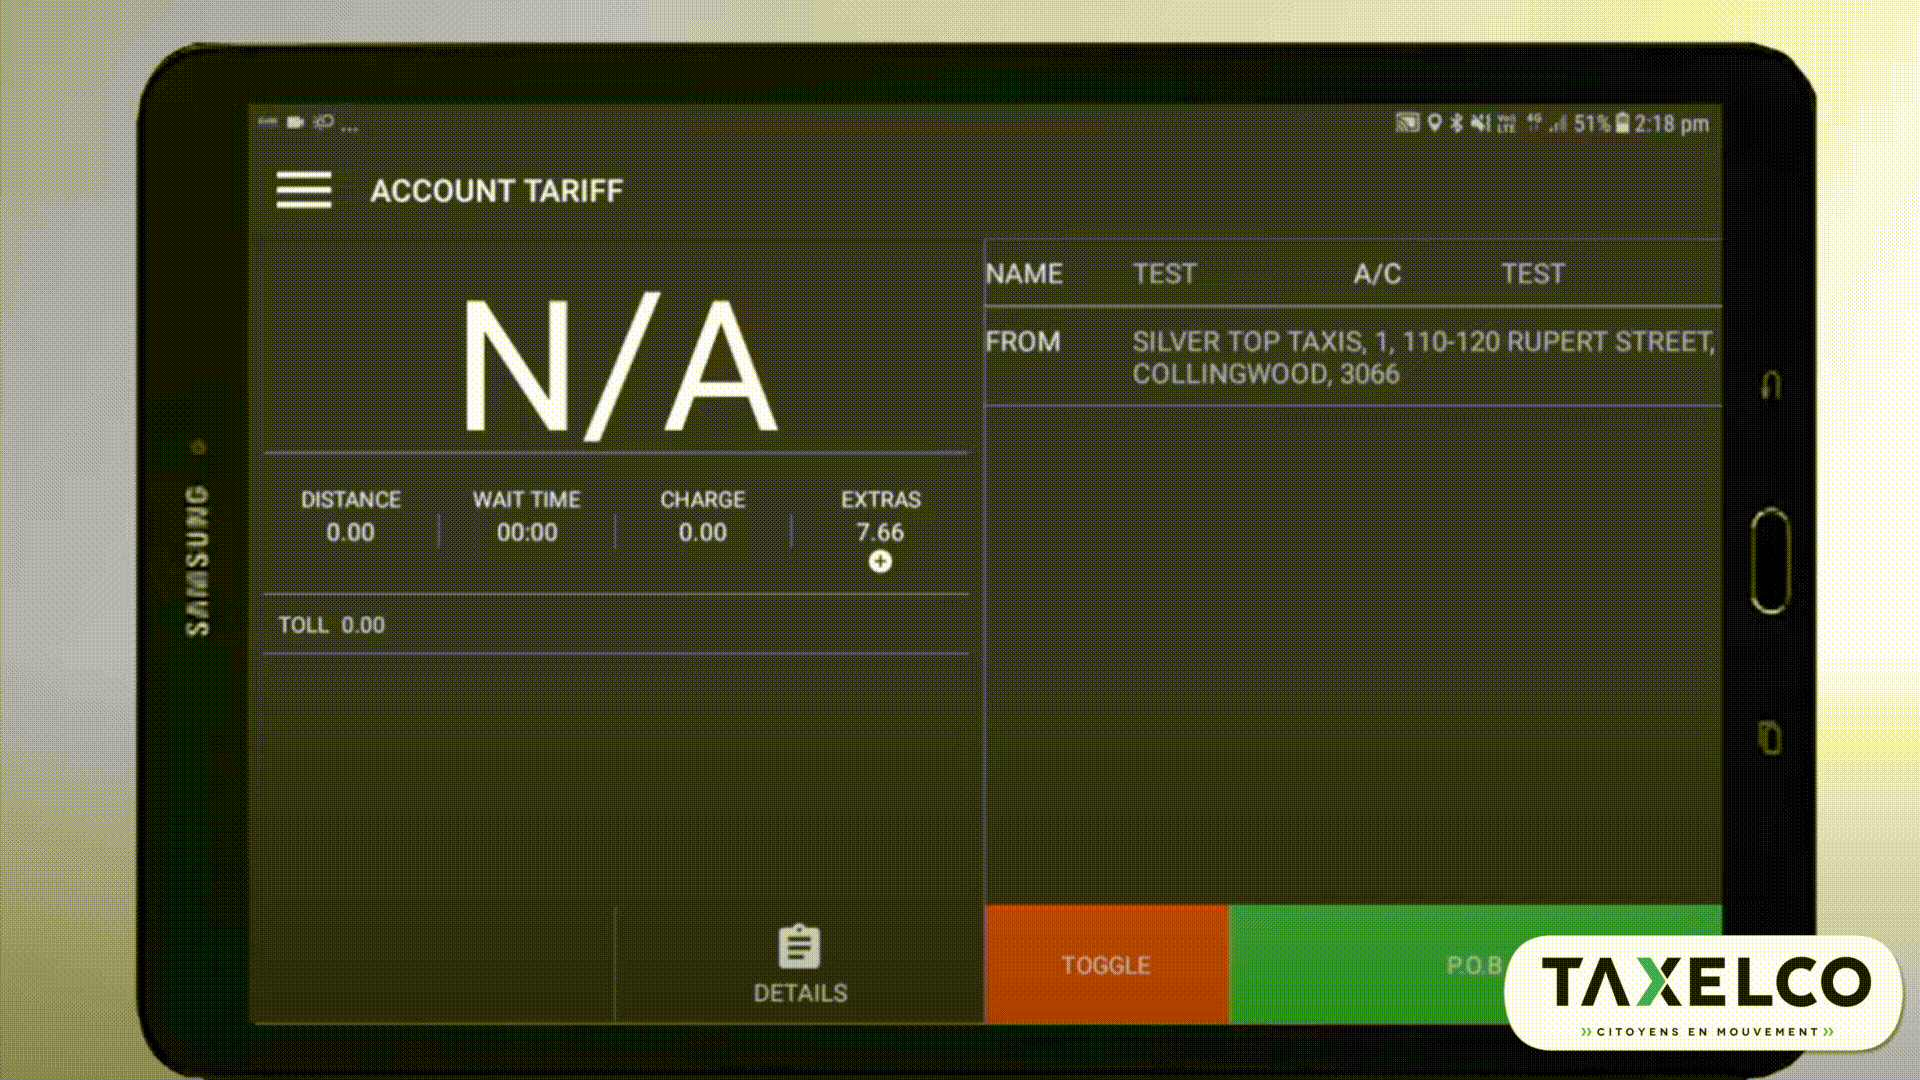1920x1080 pixels.
Task: Tap the muted sound status icon
Action: click(x=1479, y=123)
